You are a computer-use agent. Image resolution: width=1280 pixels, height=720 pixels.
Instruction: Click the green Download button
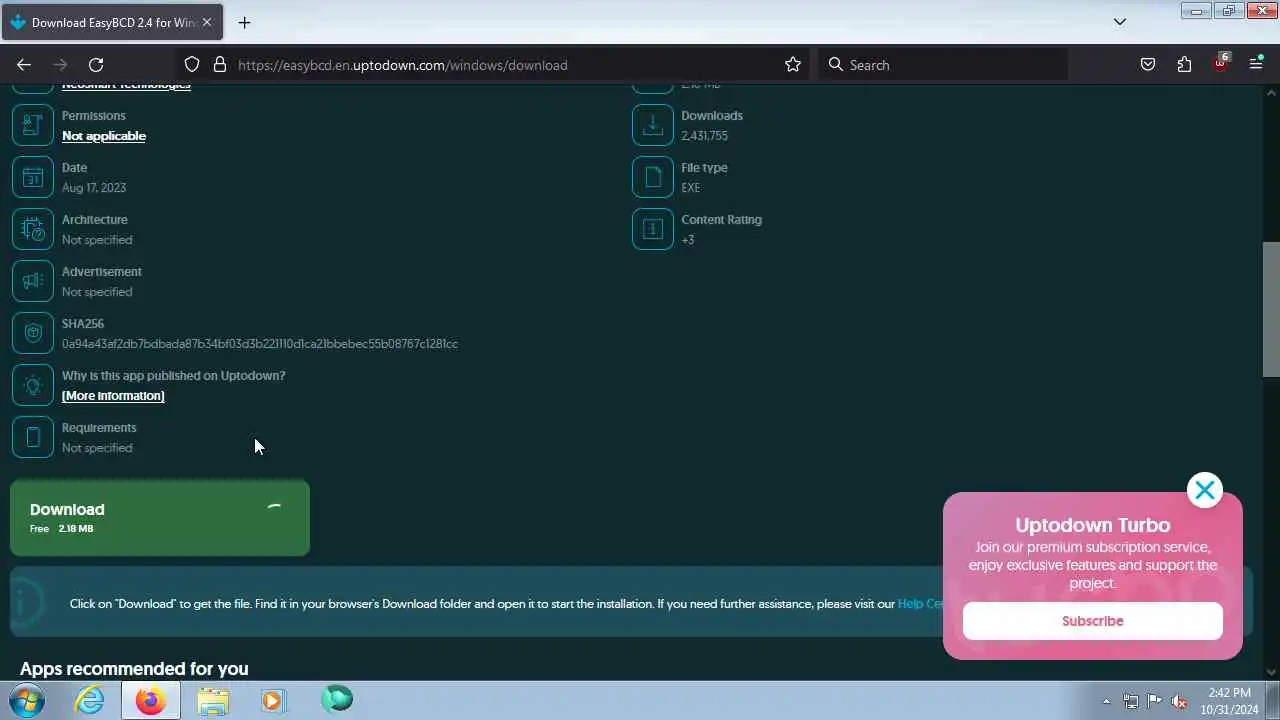[x=160, y=518]
